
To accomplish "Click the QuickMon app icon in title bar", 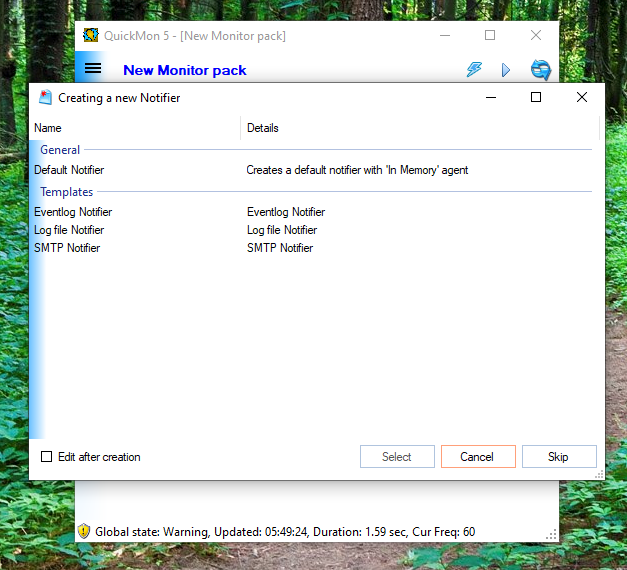I will 91,35.
